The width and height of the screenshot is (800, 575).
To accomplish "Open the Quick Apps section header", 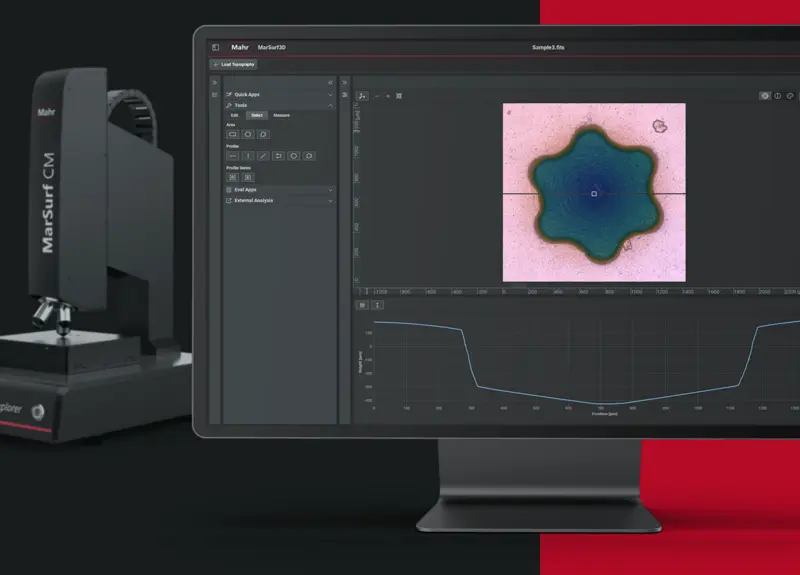I will pos(279,94).
